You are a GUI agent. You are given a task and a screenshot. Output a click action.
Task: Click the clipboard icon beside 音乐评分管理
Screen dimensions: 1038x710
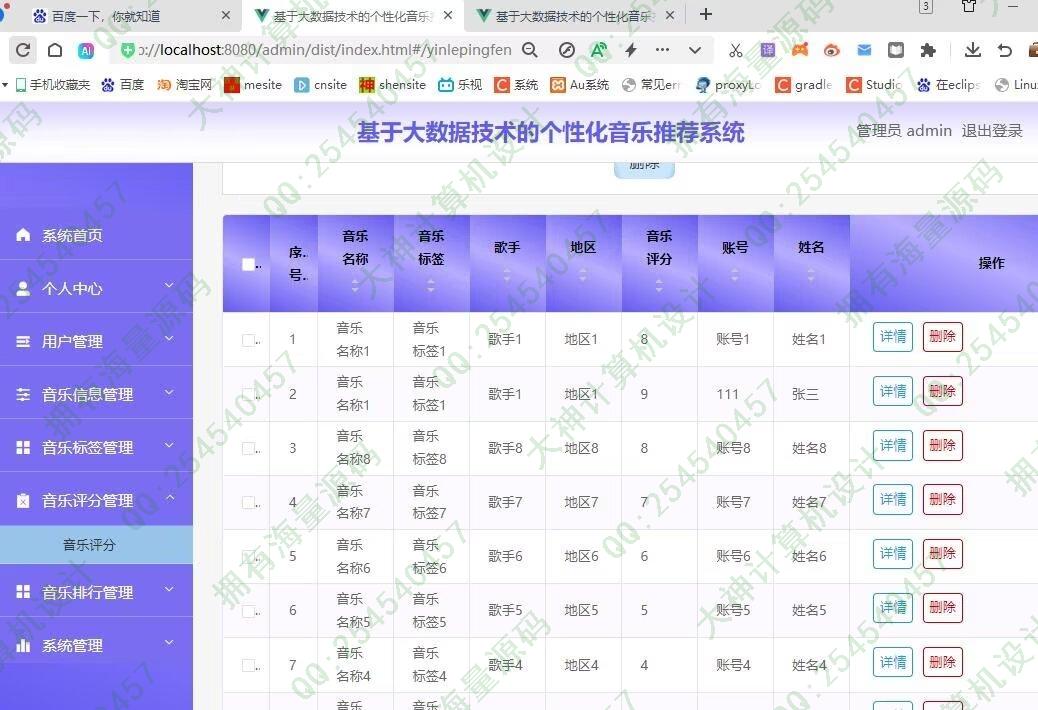tap(23, 500)
